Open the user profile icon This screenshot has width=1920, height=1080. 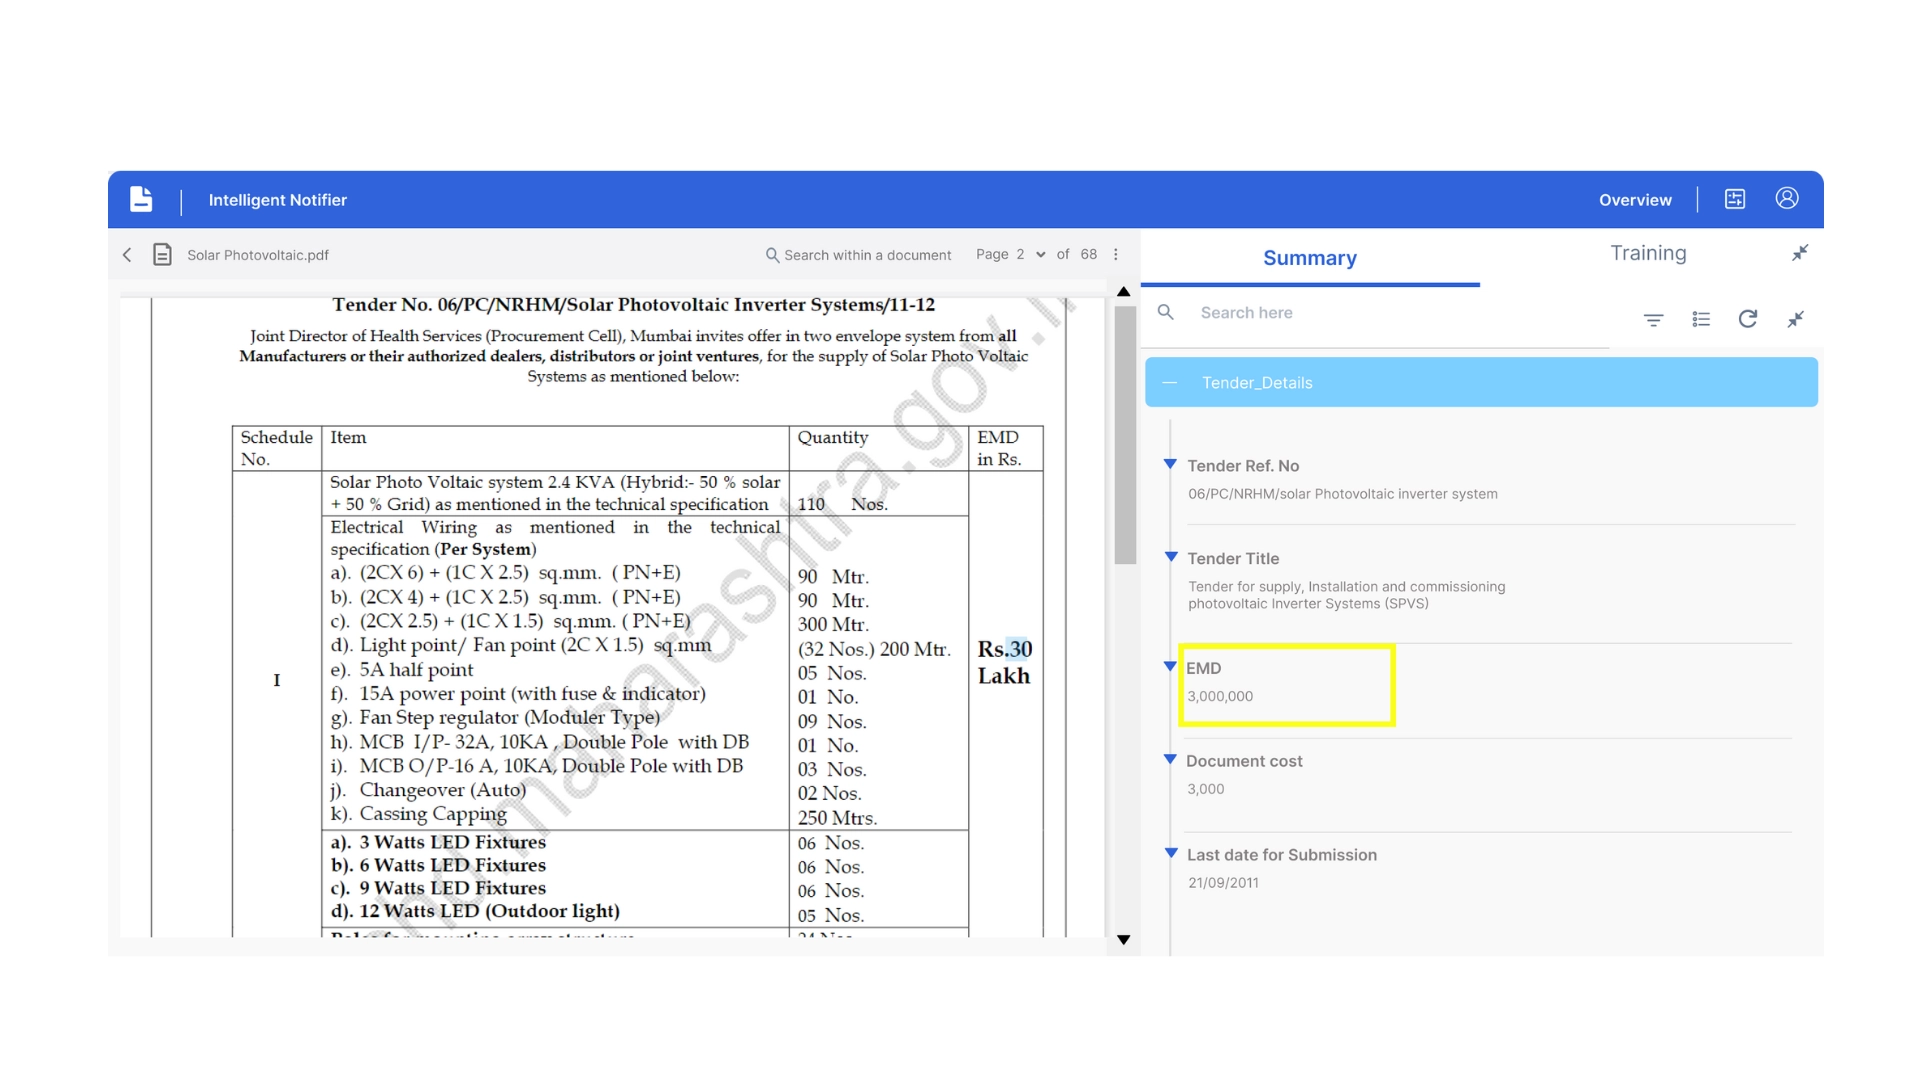(x=1787, y=198)
